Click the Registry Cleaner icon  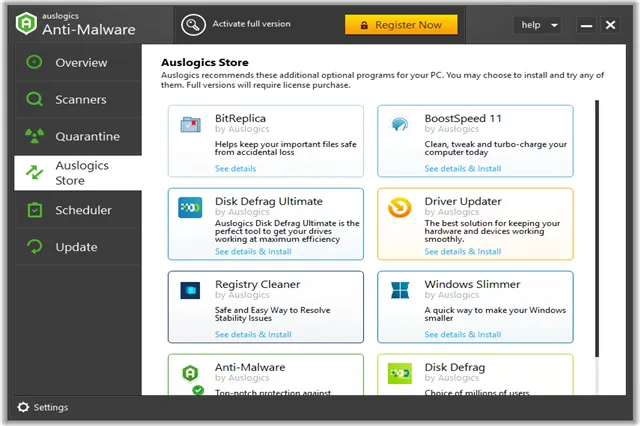pos(190,291)
